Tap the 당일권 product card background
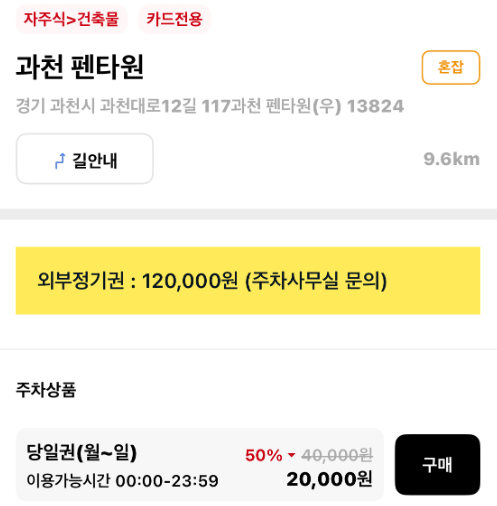 pos(200,464)
